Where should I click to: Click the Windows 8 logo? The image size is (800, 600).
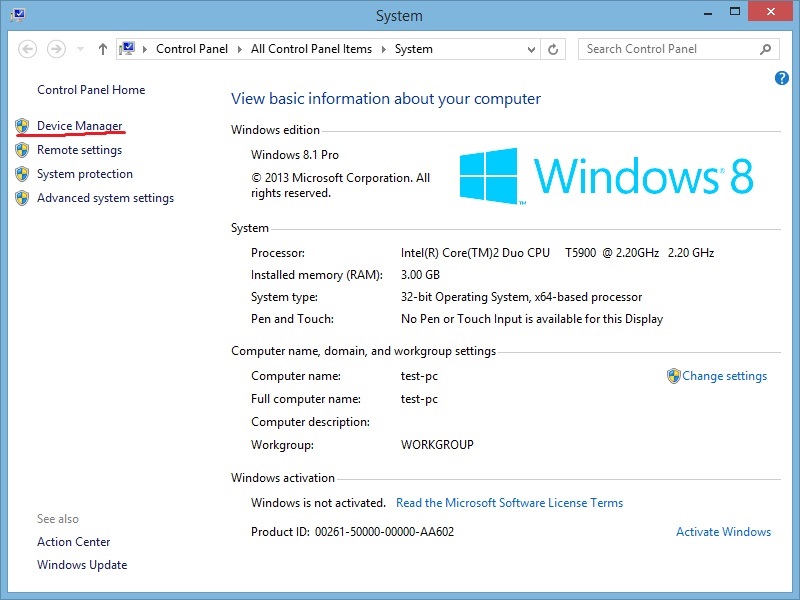tap(606, 176)
